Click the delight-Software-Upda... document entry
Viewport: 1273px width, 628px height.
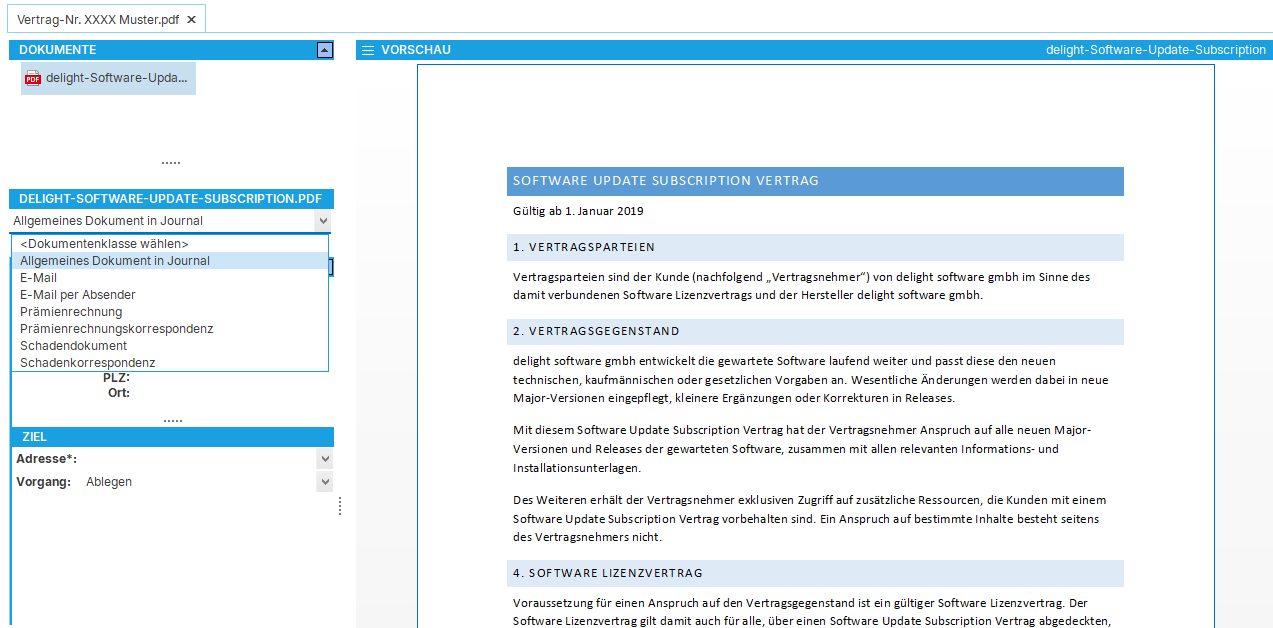click(116, 78)
